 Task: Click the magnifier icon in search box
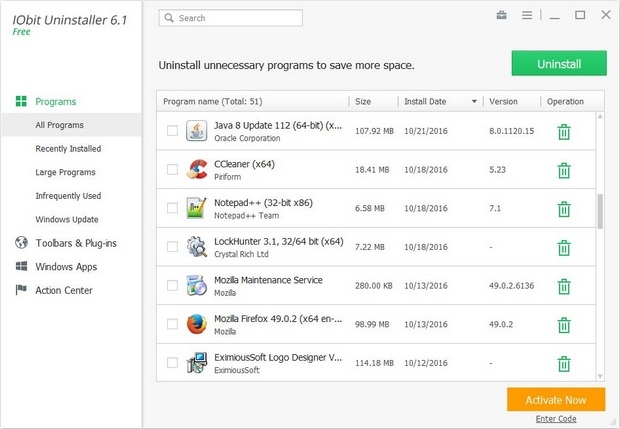click(x=169, y=18)
